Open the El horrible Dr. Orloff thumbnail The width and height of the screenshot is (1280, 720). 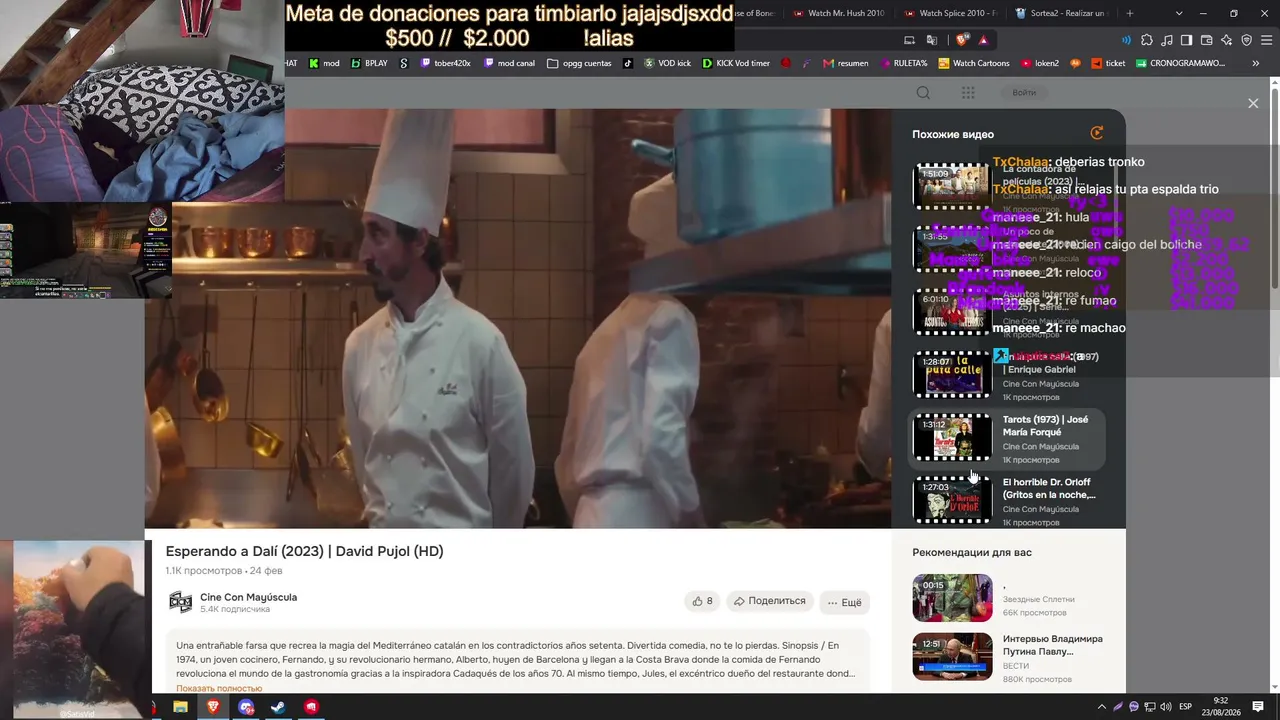coord(952,500)
